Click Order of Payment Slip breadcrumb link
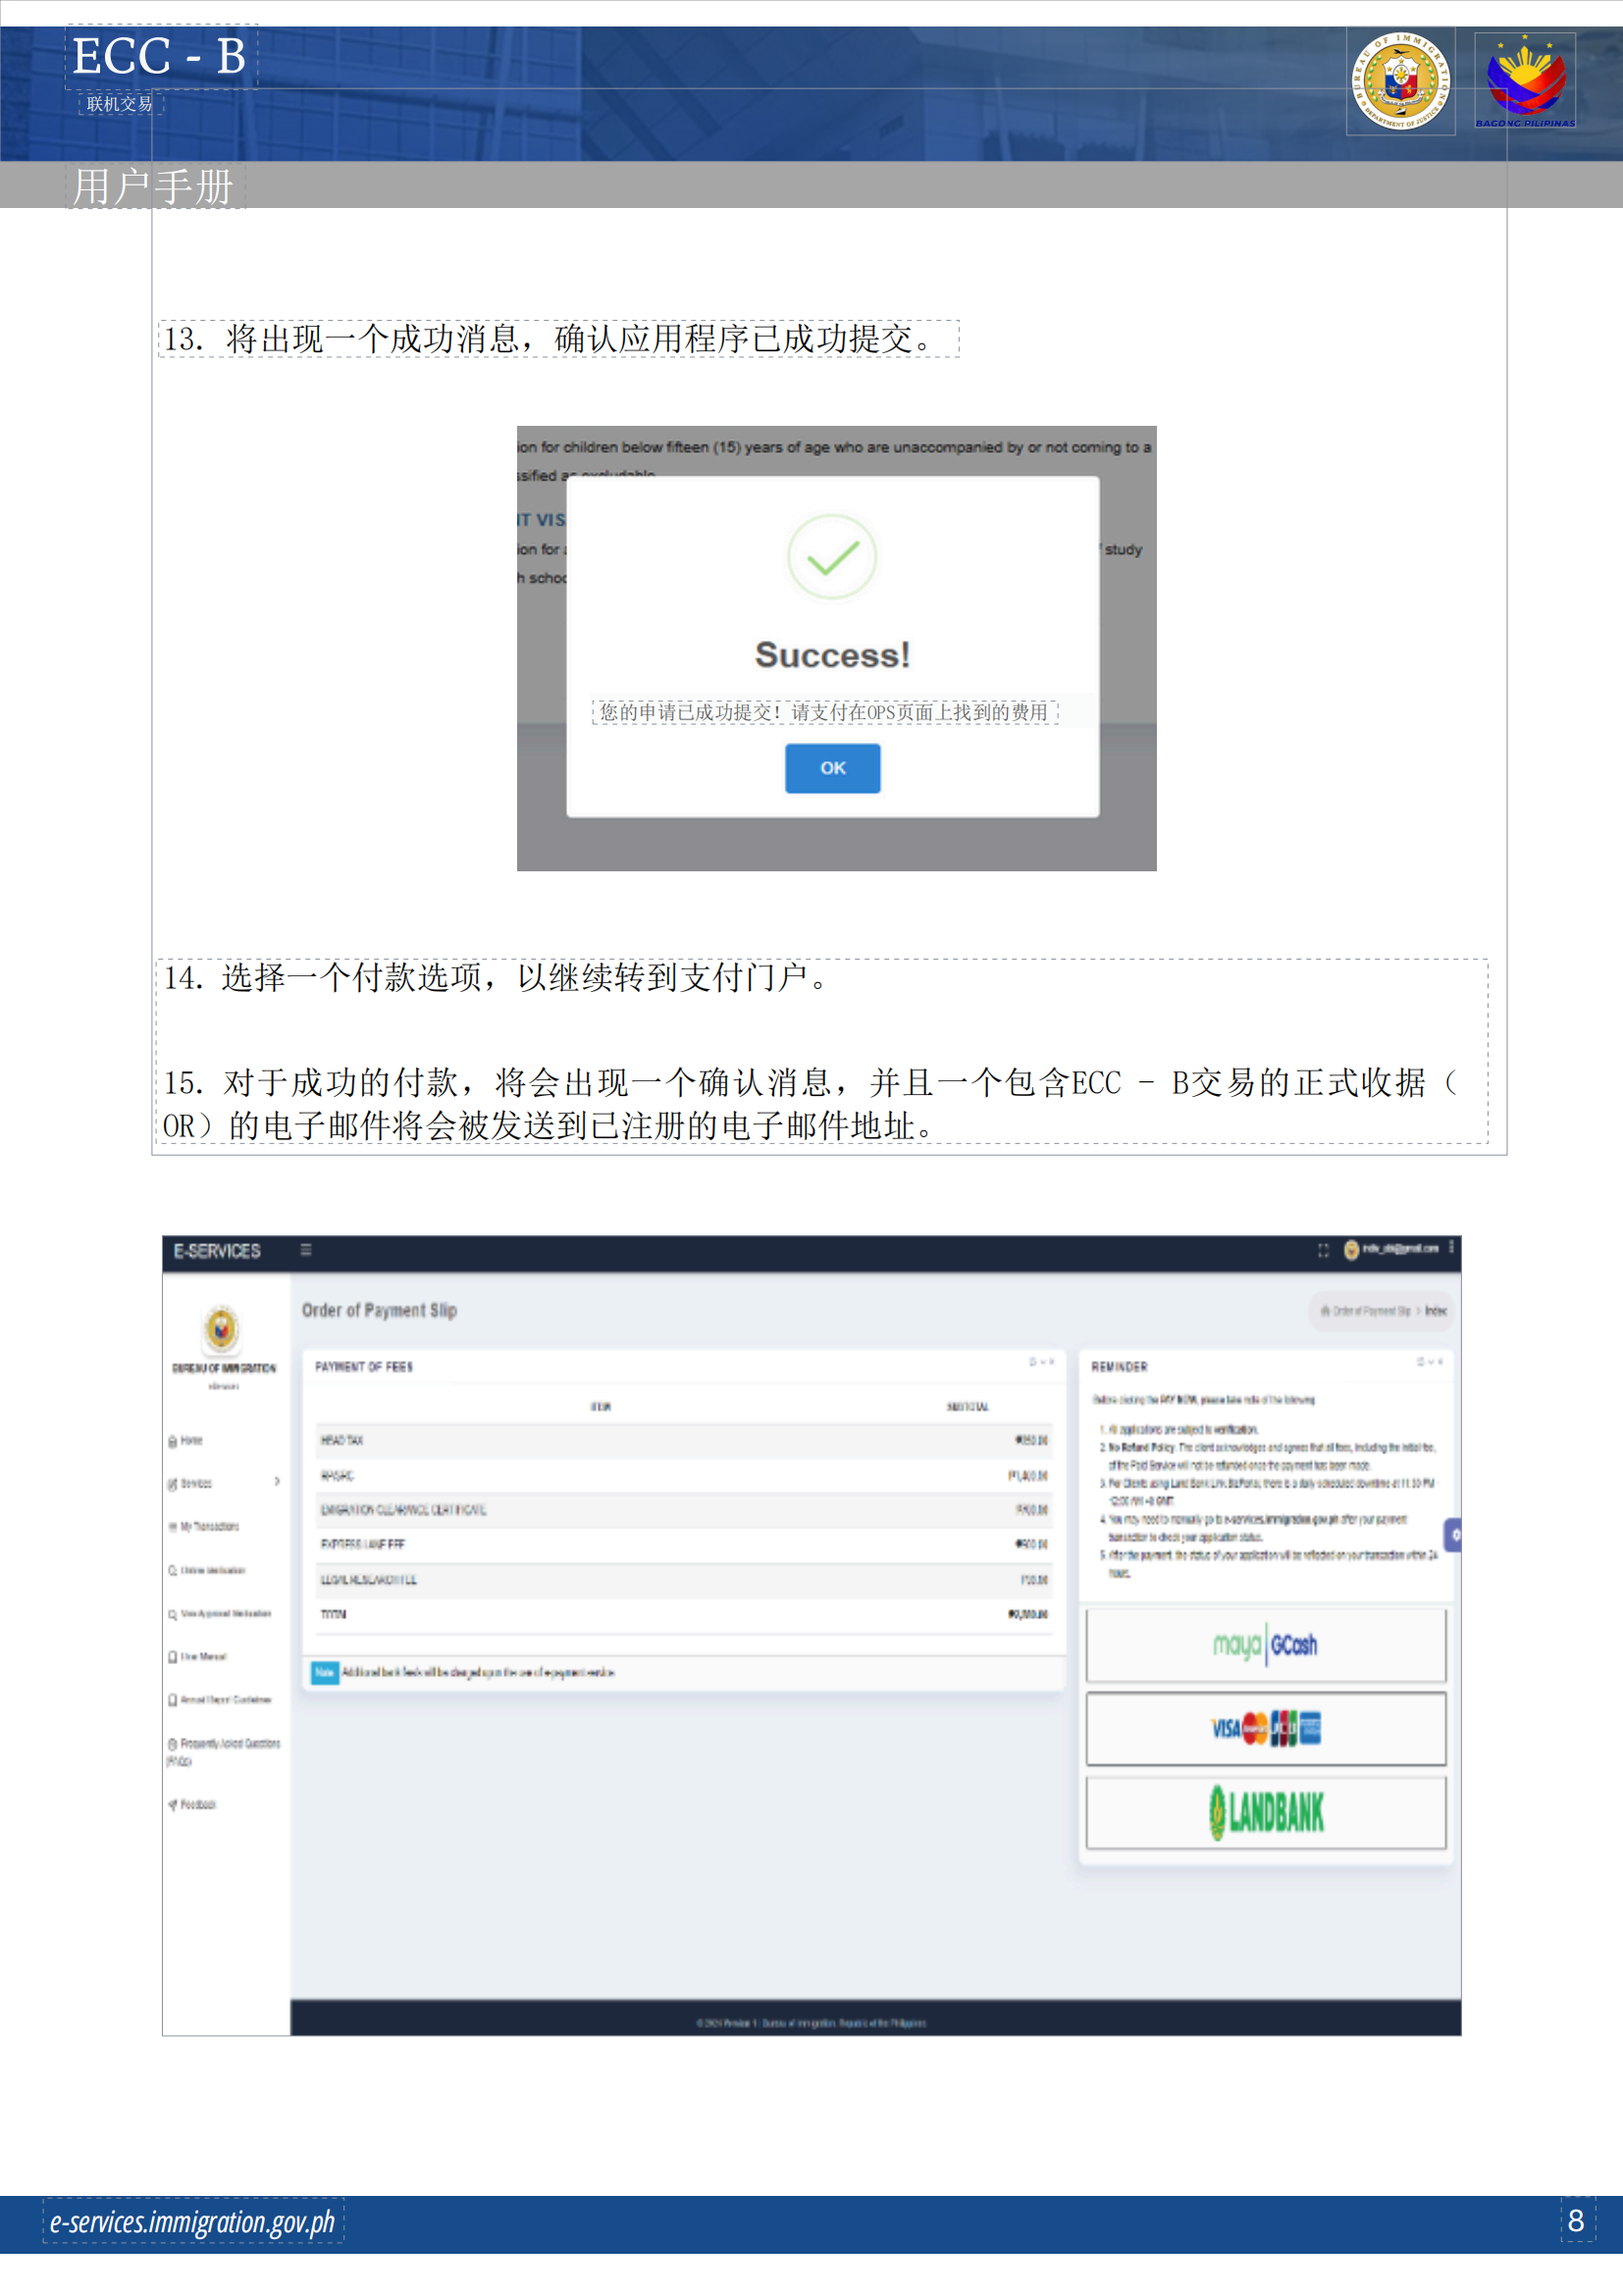 [1365, 1311]
